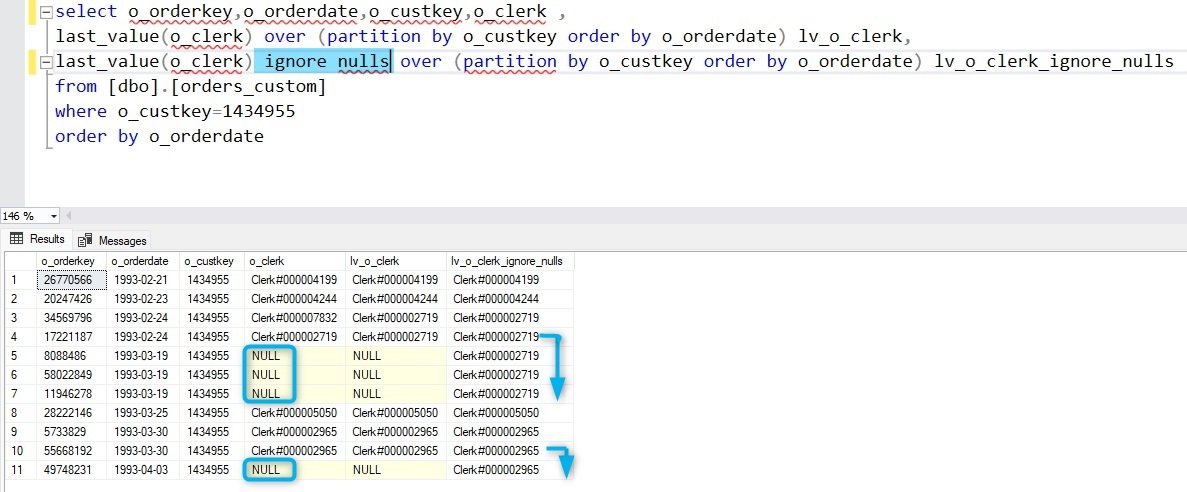Click the cell containing 26770566
The image size is (1187, 492).
72,280
